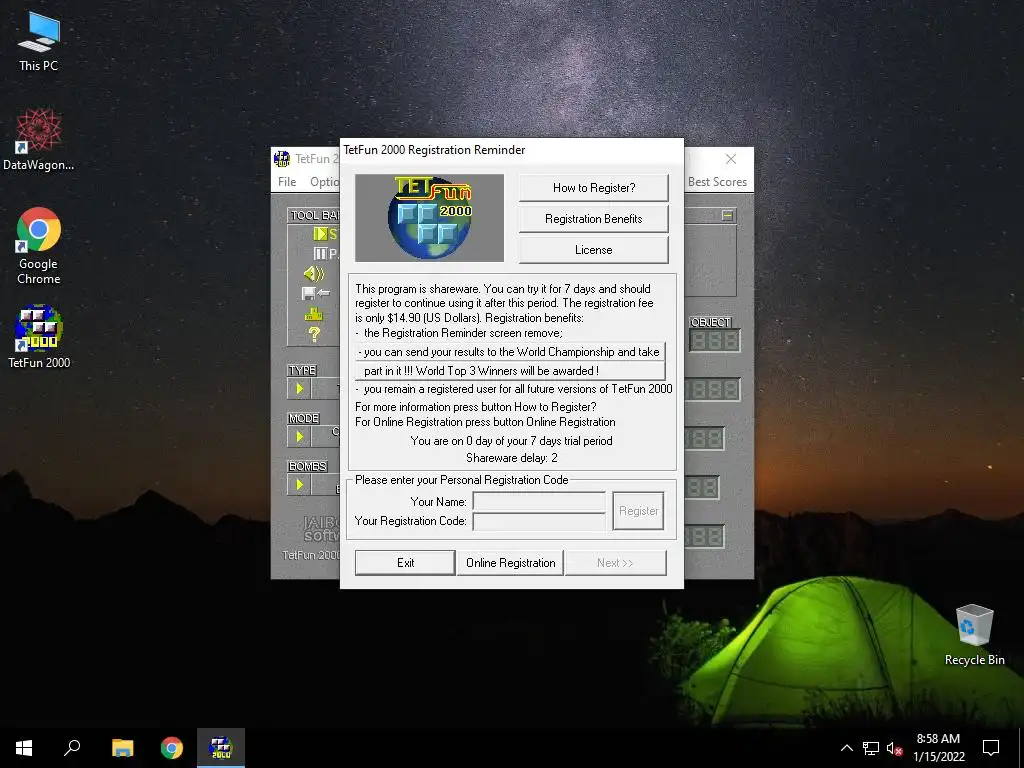View the License button
Image resolution: width=1024 pixels, height=768 pixels.
pos(594,249)
